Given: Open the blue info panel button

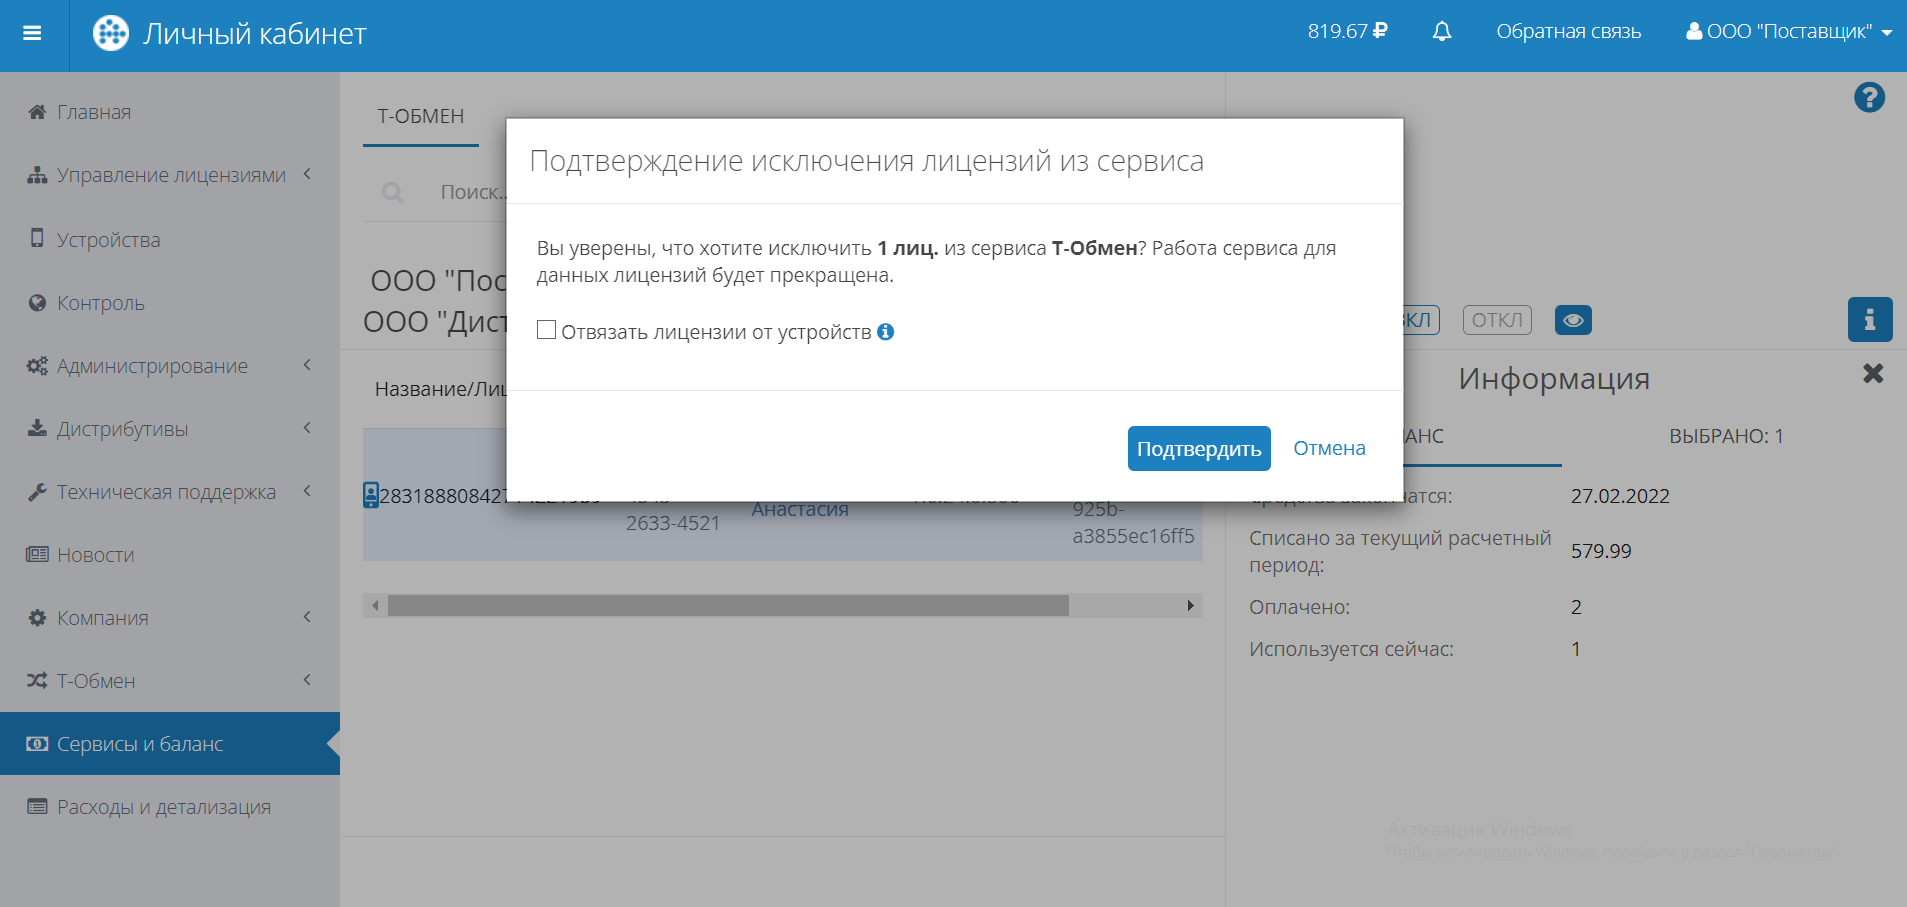Looking at the screenshot, I should click(x=1870, y=320).
